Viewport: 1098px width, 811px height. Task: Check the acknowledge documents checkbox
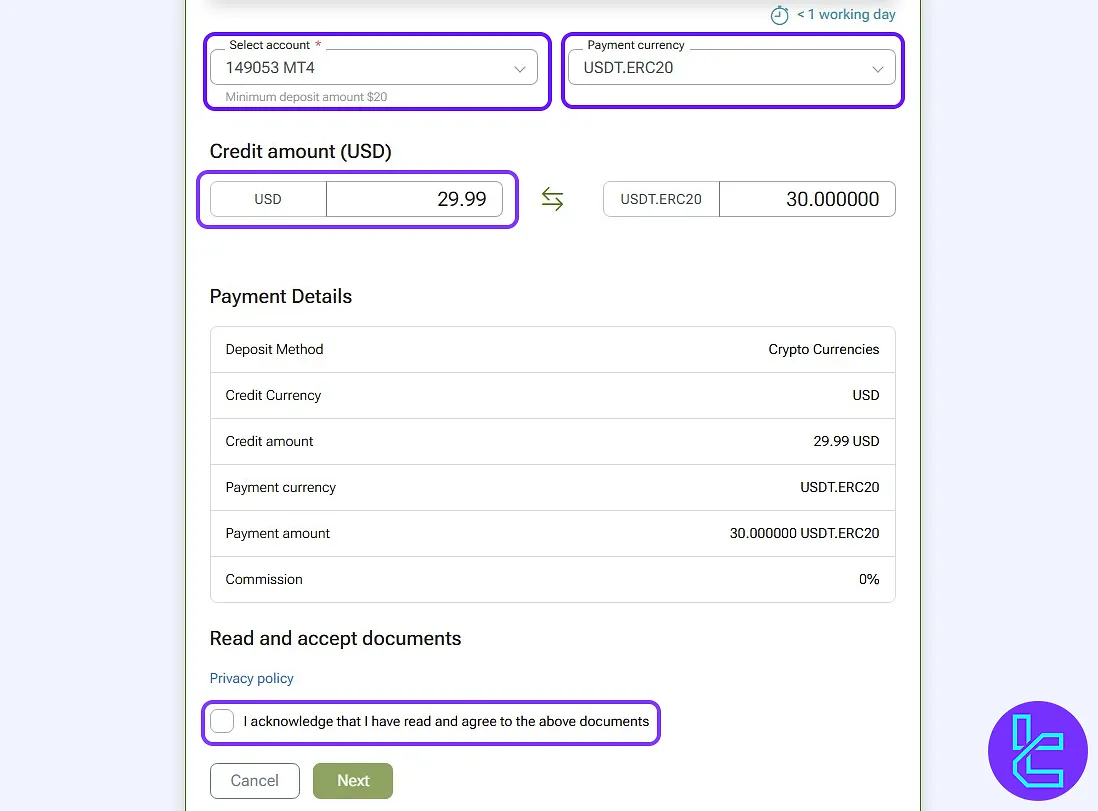point(222,721)
